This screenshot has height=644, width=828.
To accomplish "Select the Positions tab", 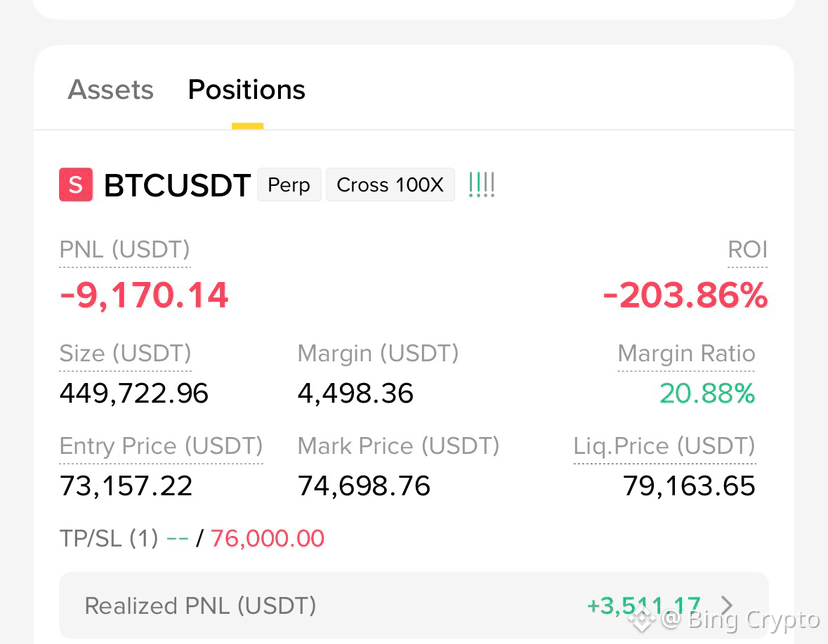I will click(x=247, y=90).
